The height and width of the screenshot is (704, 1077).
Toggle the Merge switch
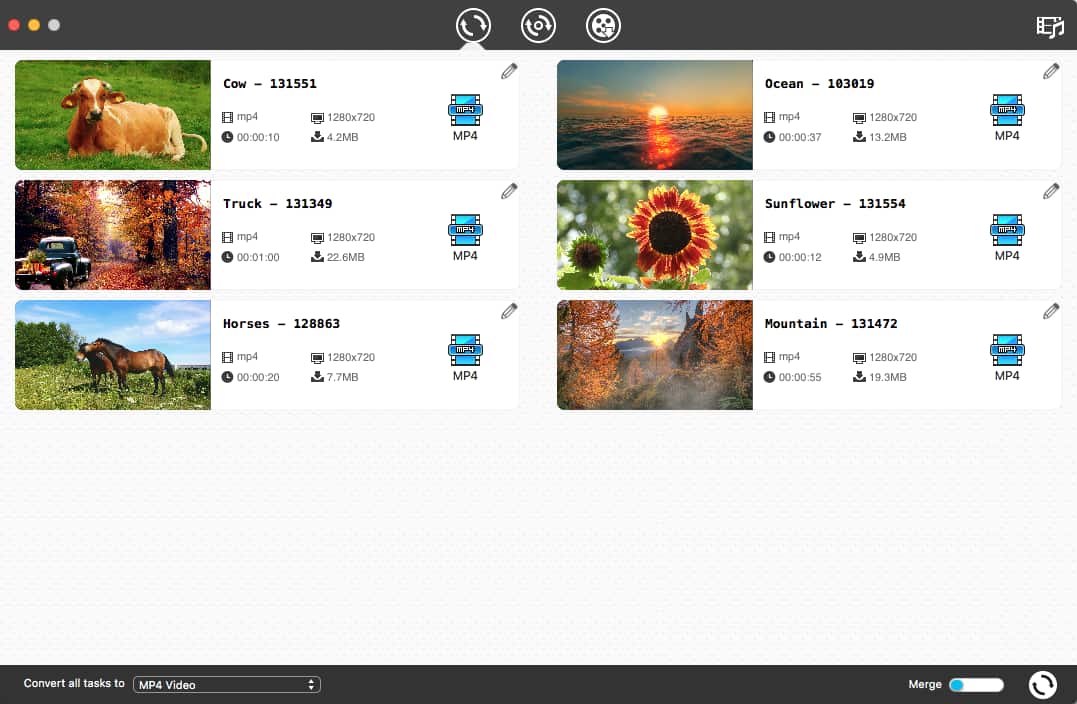click(x=976, y=685)
